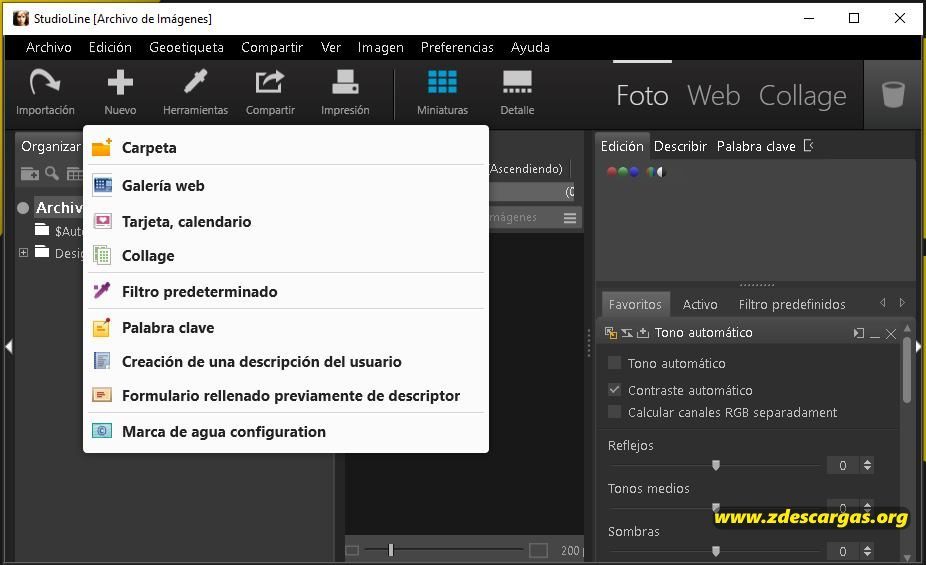Check Calcular canales RGB separadament

614,411
